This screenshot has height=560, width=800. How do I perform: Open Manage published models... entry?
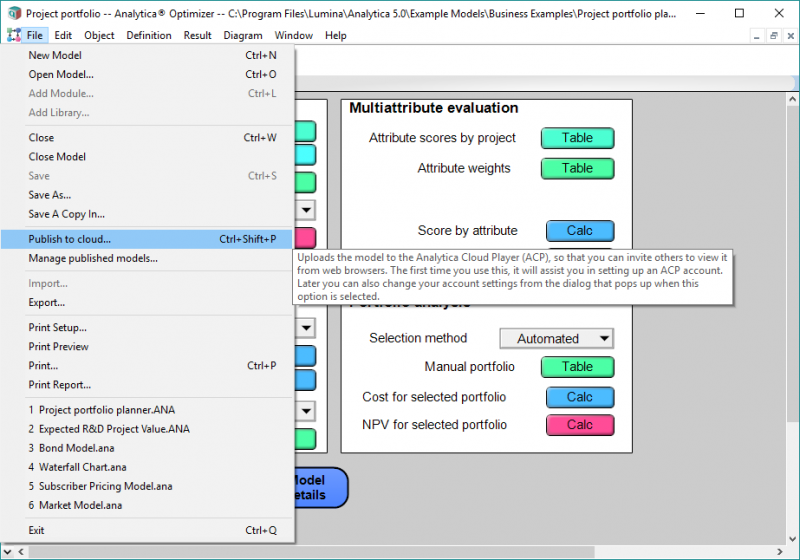(x=147, y=258)
